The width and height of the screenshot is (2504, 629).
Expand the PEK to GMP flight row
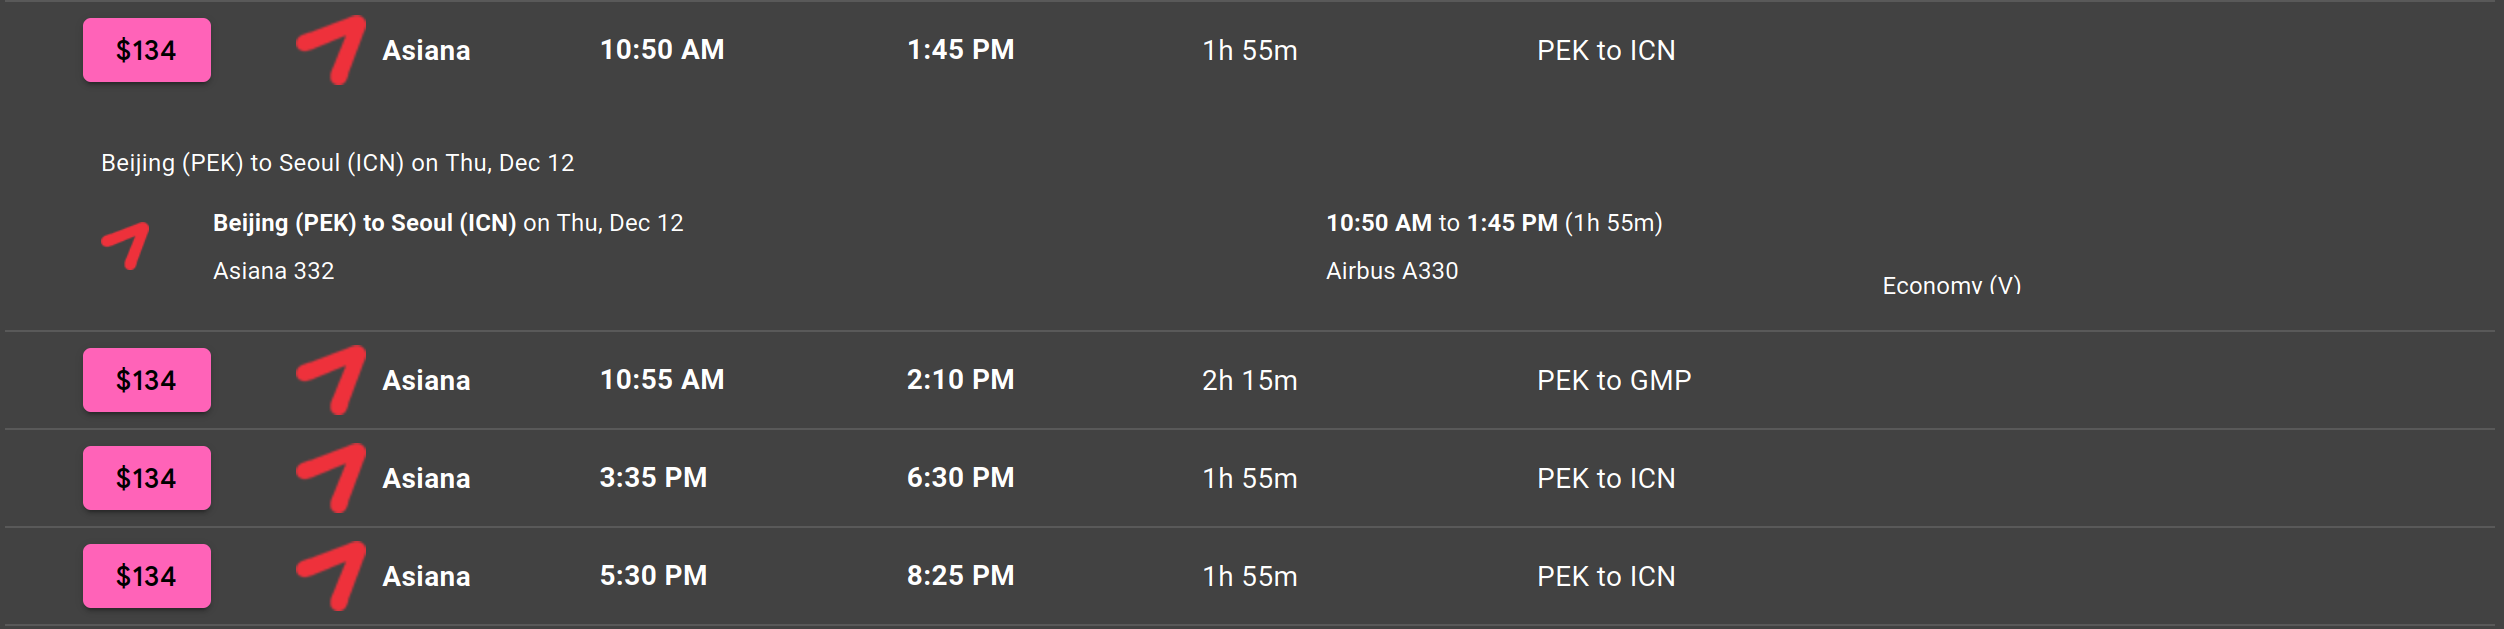point(1613,380)
